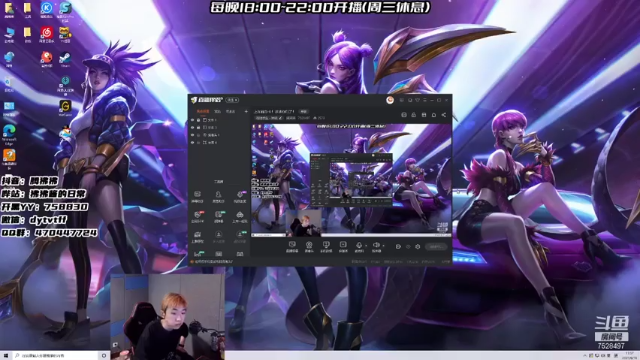
Task: Add a new scene with plus icon
Action: click(246, 111)
